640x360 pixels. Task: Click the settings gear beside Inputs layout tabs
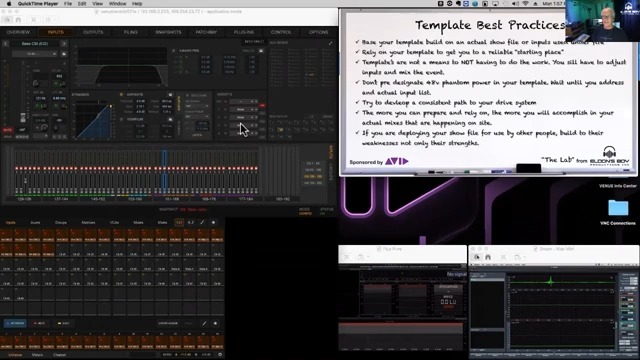pyautogui.click(x=213, y=222)
